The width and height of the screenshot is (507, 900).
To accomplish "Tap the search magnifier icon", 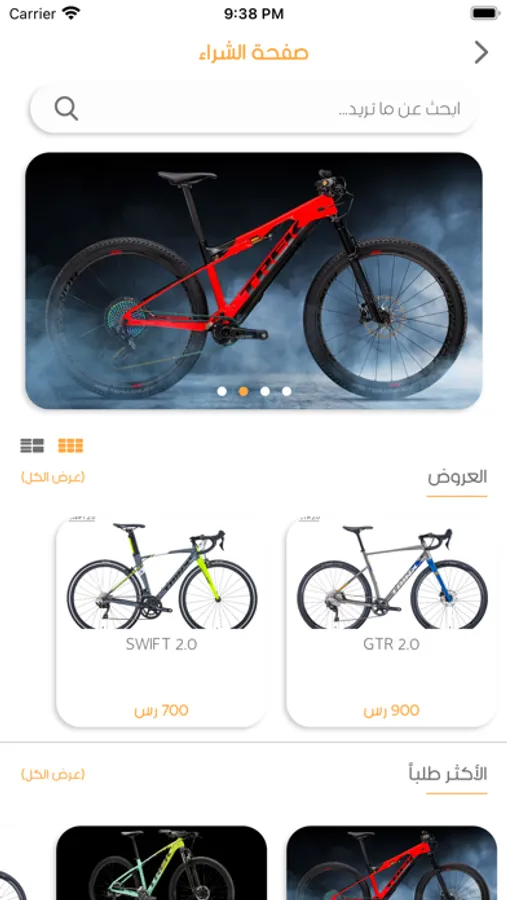I will (66, 108).
